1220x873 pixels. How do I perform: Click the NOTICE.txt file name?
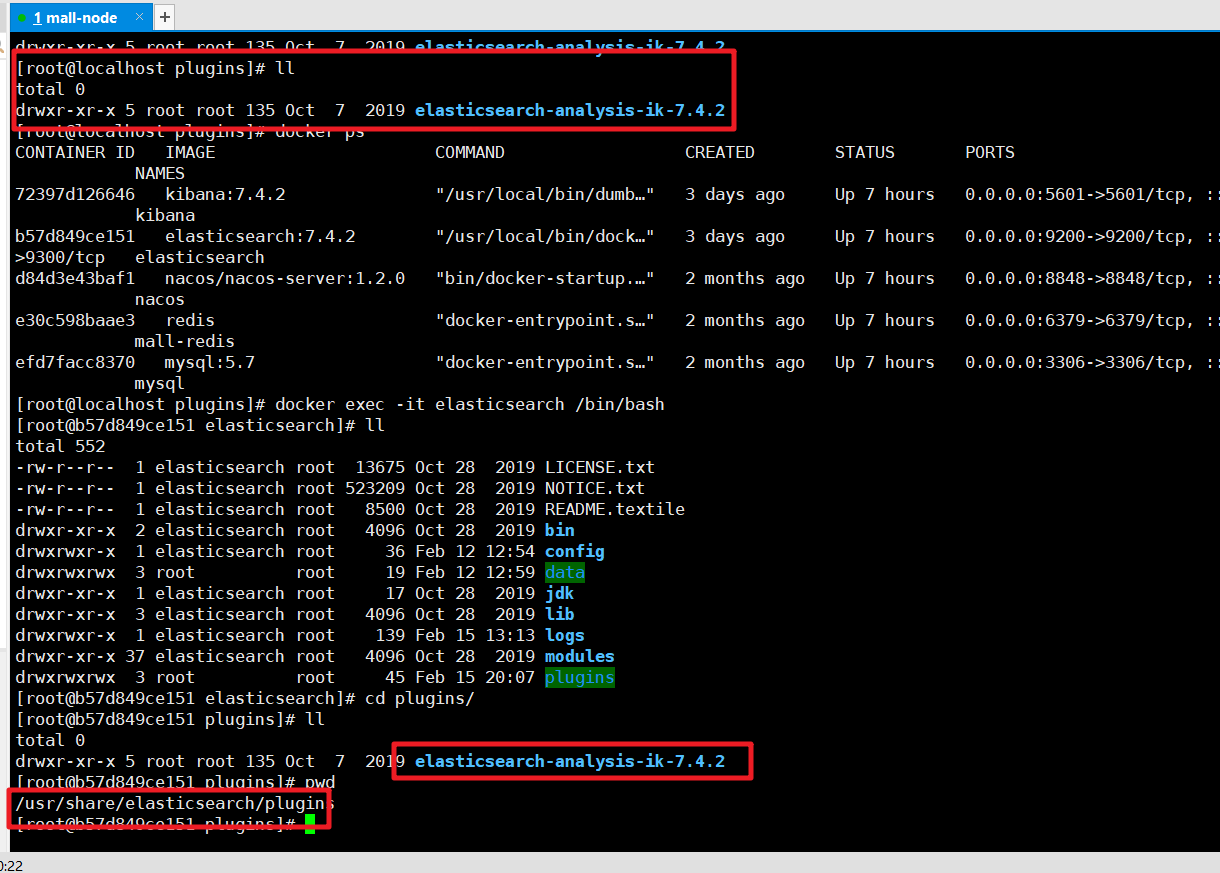[x=595, y=488]
